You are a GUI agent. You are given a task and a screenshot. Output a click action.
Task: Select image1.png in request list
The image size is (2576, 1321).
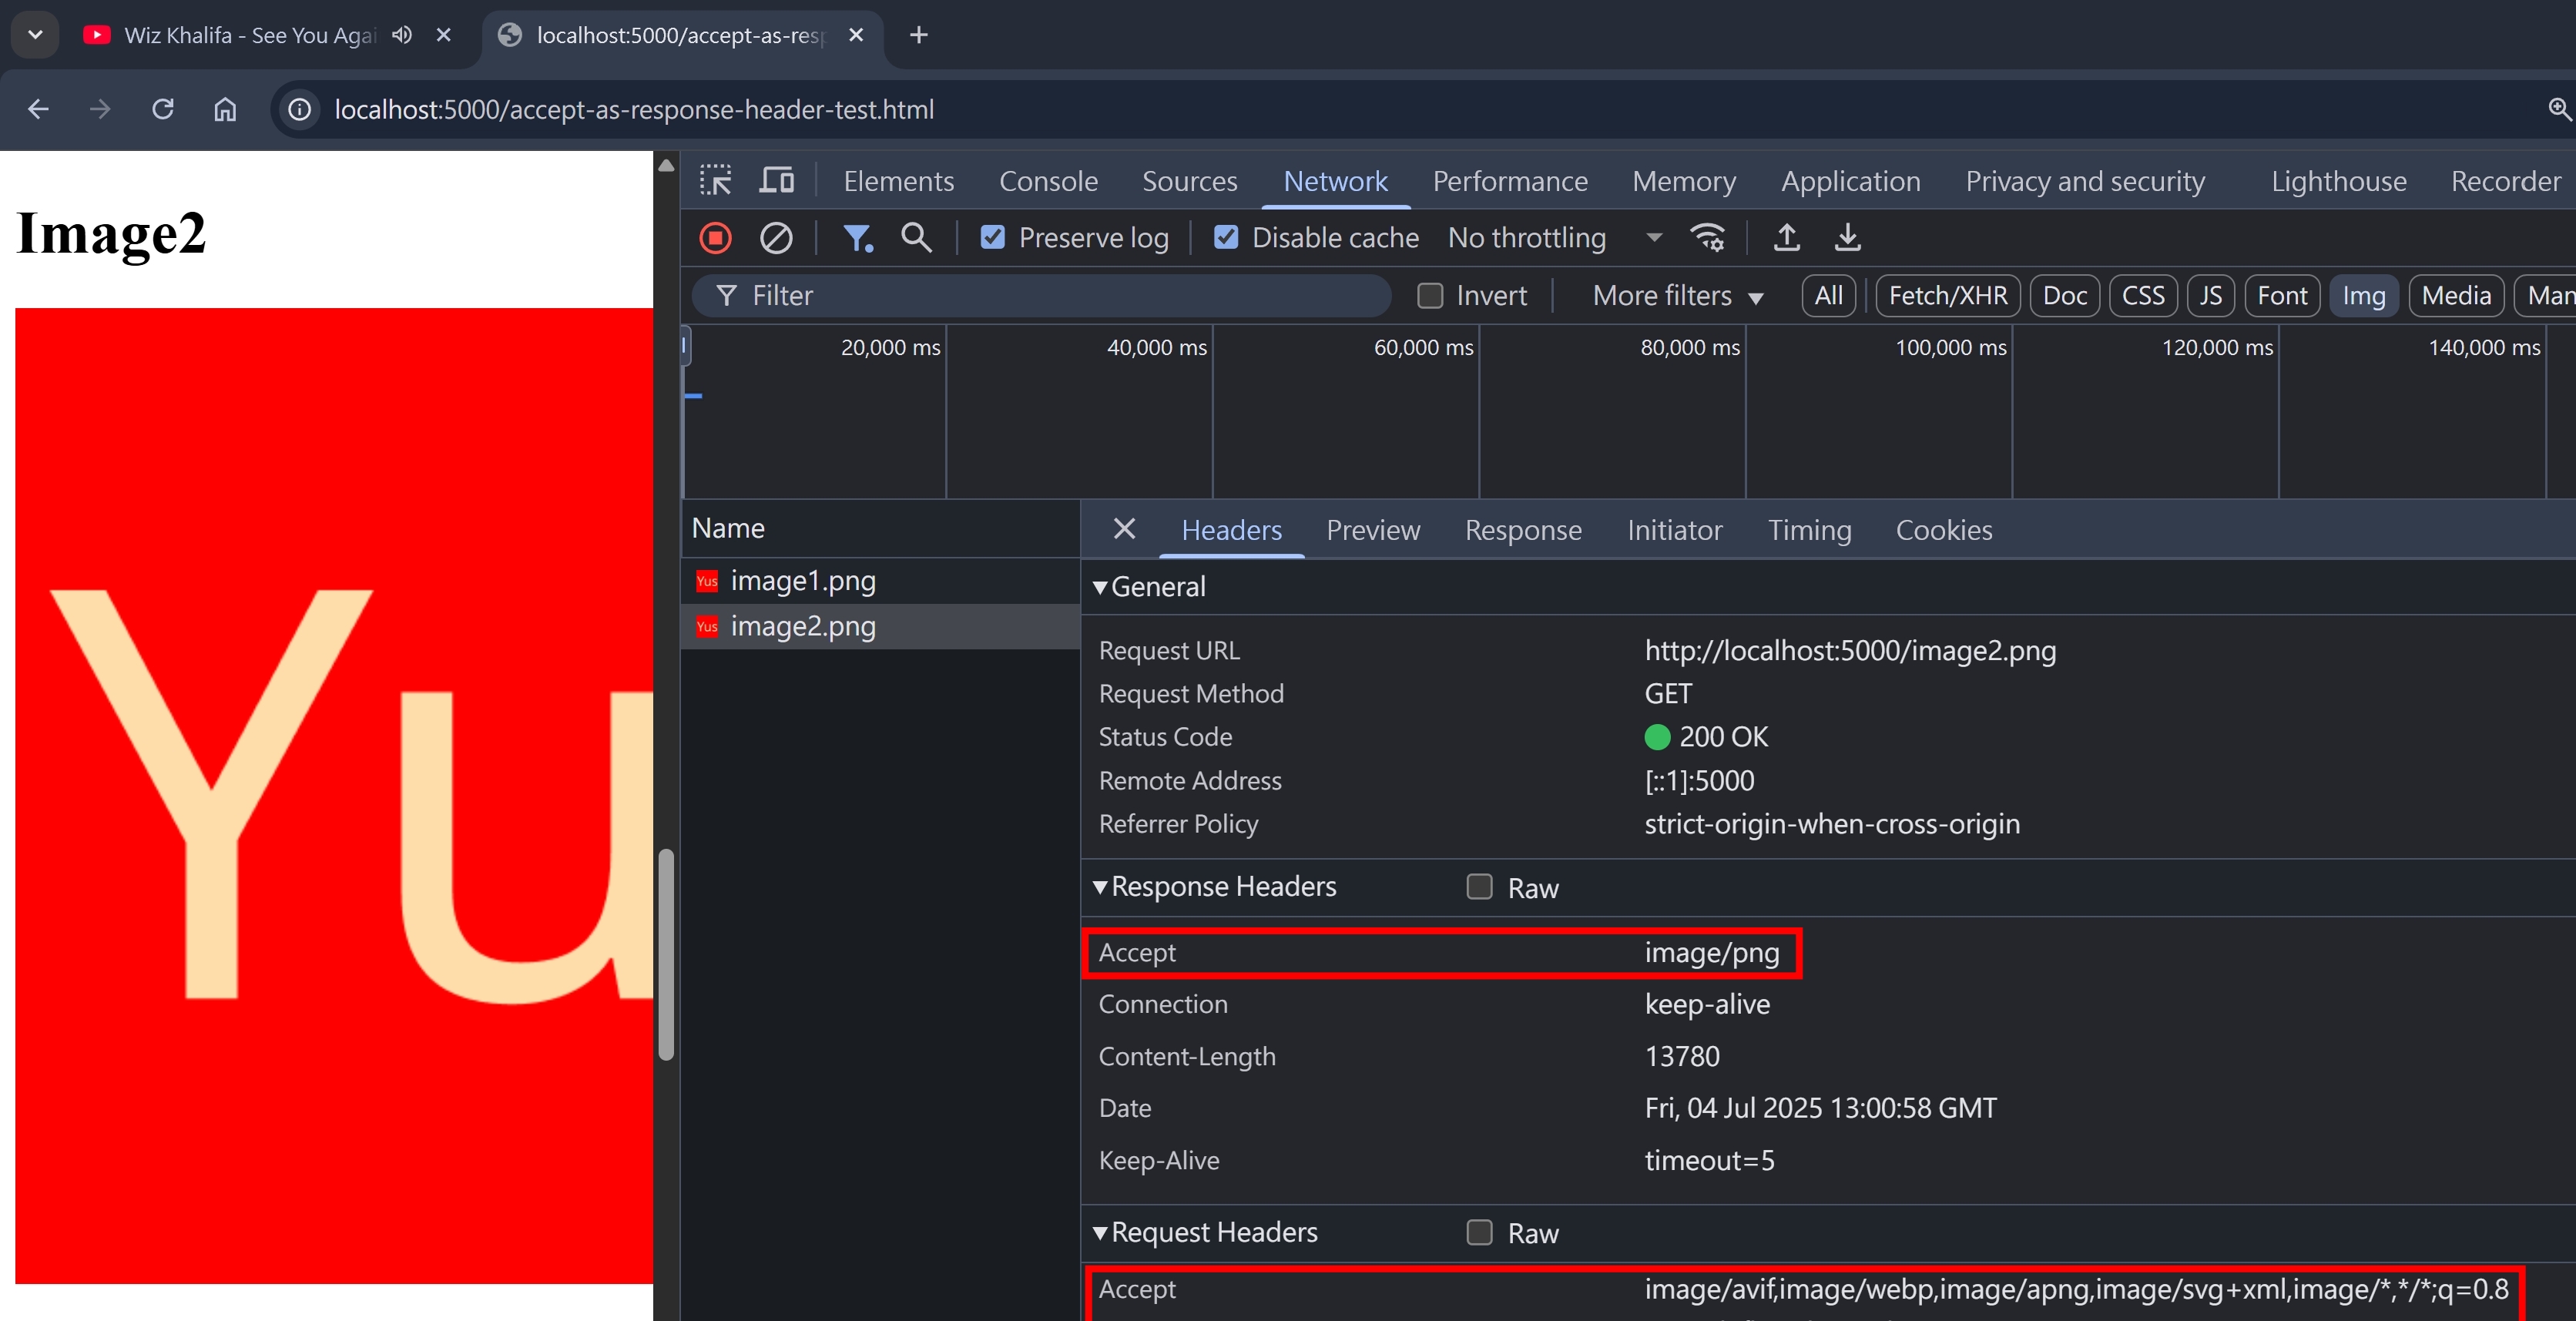point(880,581)
